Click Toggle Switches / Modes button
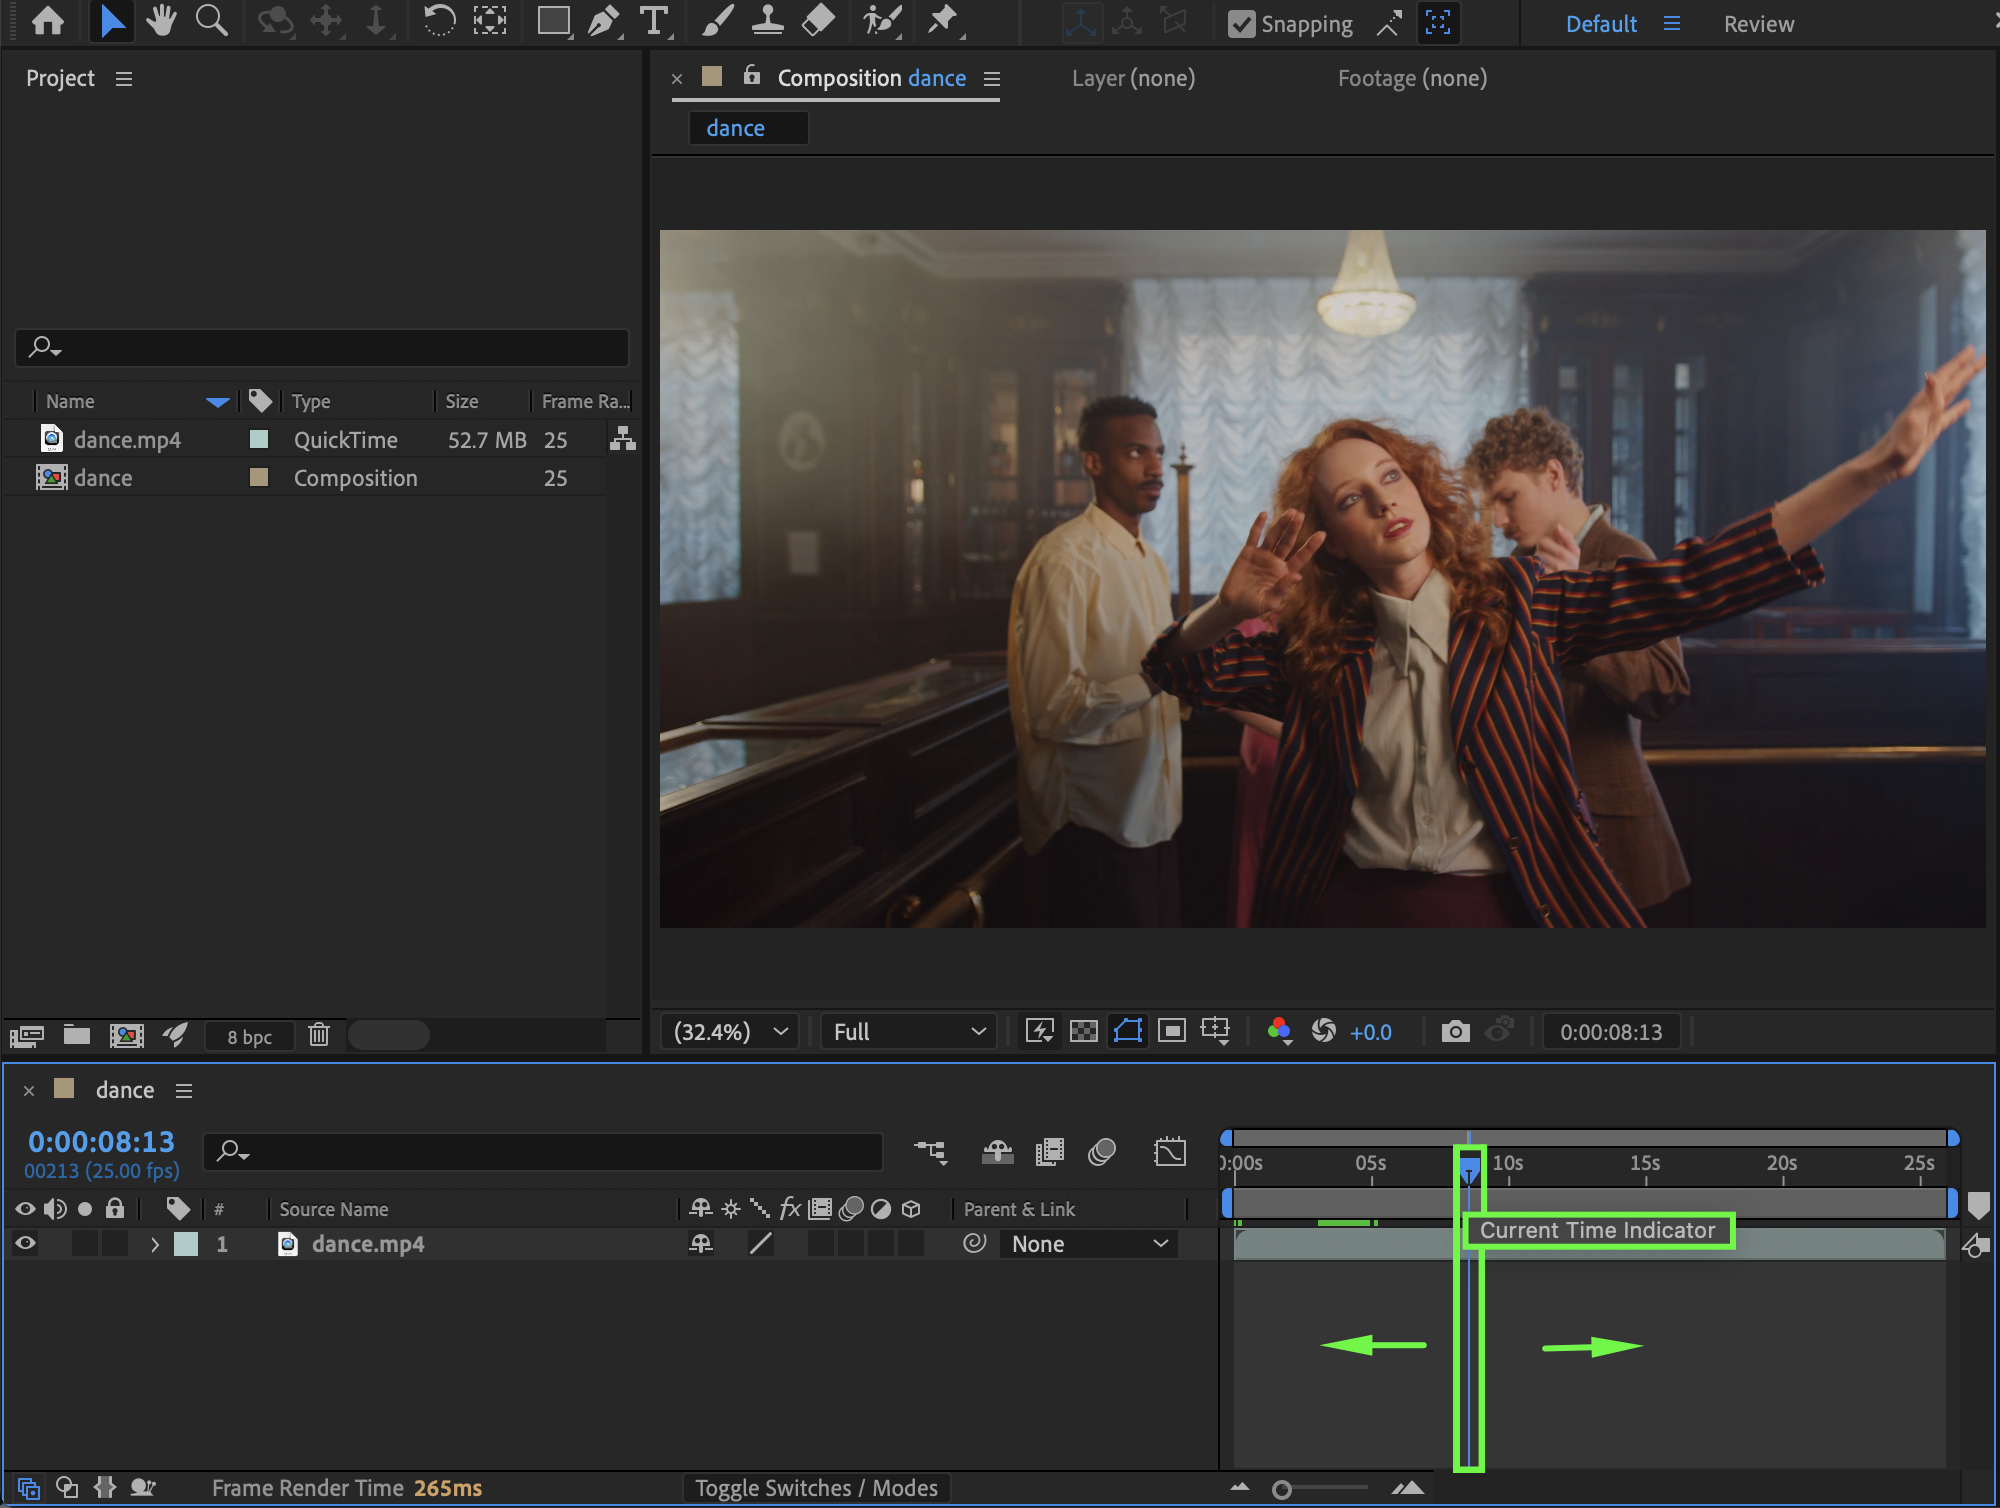This screenshot has height=1508, width=2000. tap(816, 1488)
